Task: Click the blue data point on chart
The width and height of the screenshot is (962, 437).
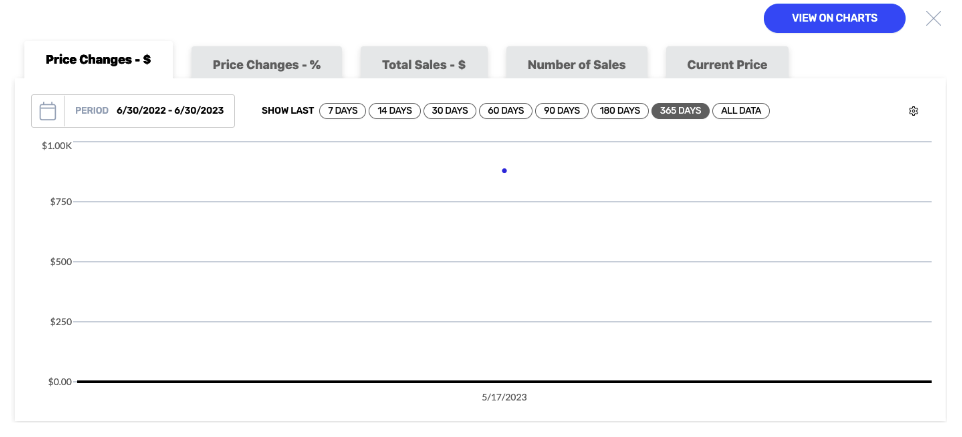Action: coord(504,171)
